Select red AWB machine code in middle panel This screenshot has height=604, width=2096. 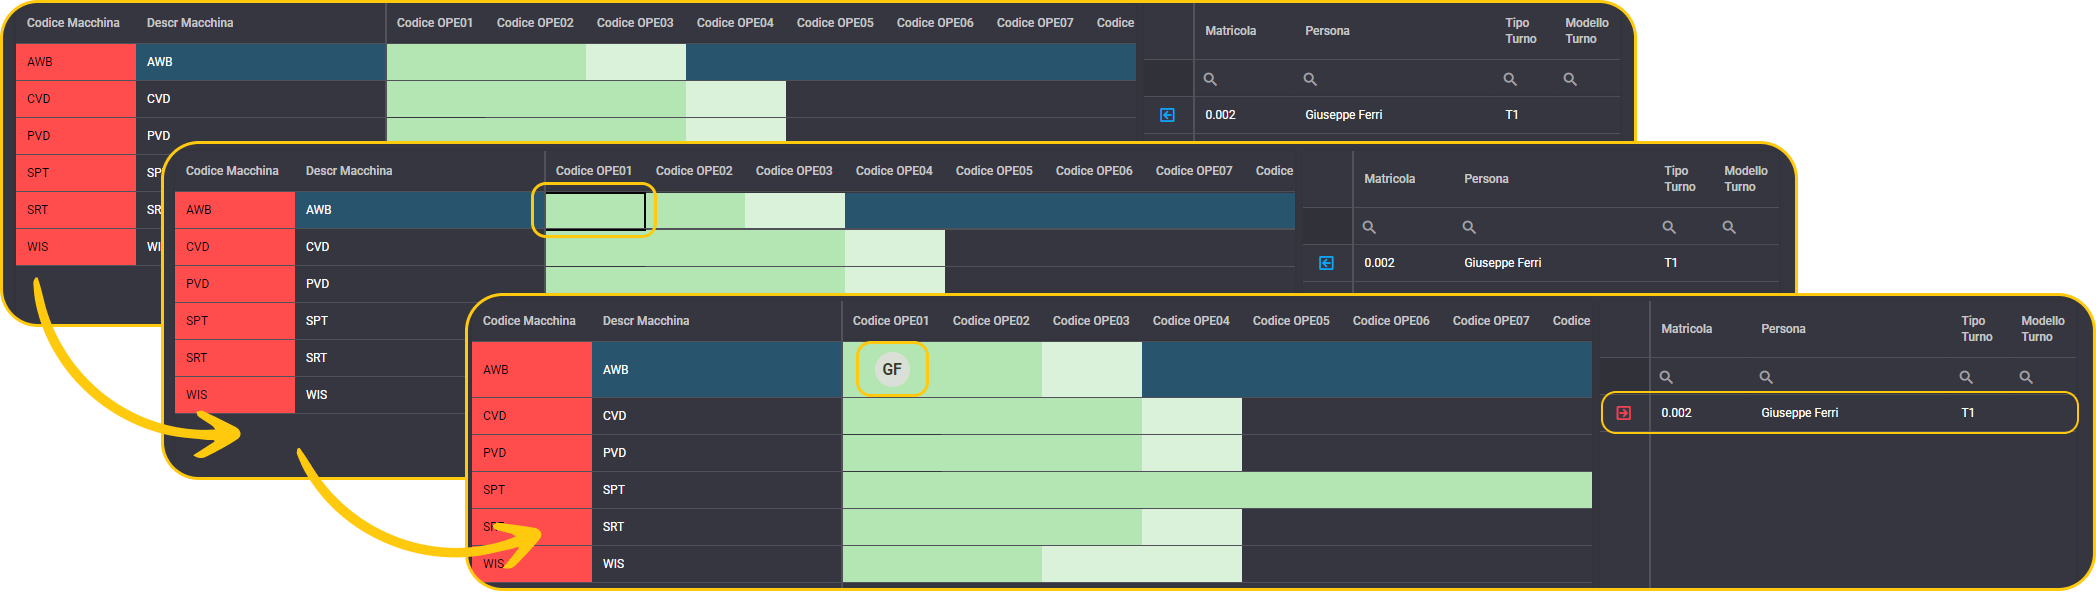pyautogui.click(x=235, y=210)
